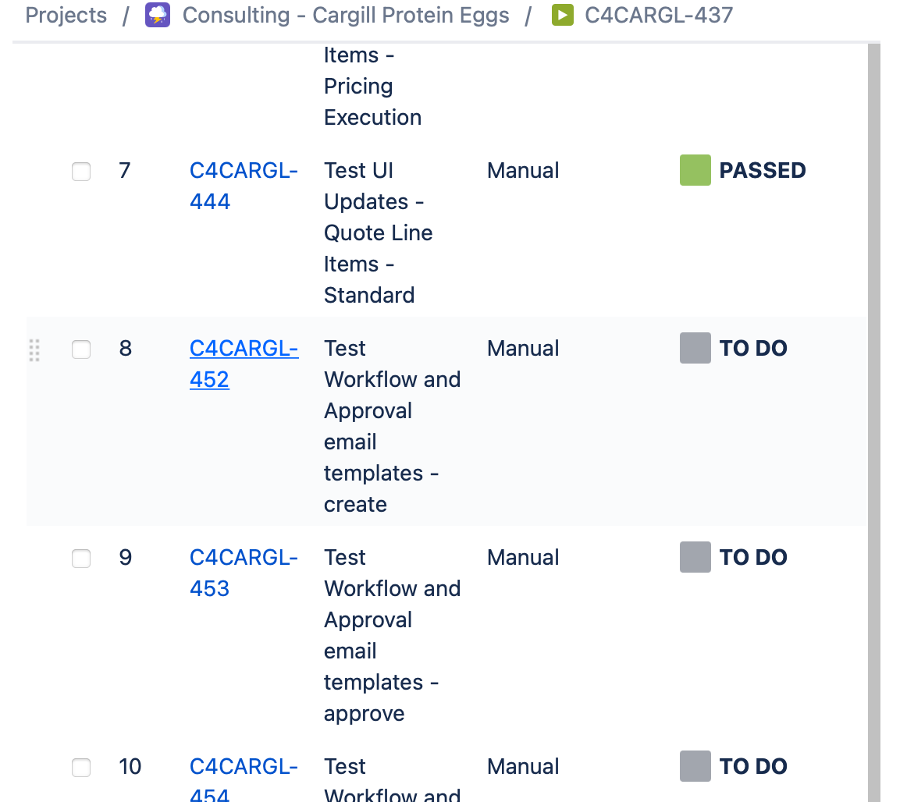Viewport: 908px width, 802px height.
Task: Select checkbox for test row 7
Action: [x=81, y=171]
